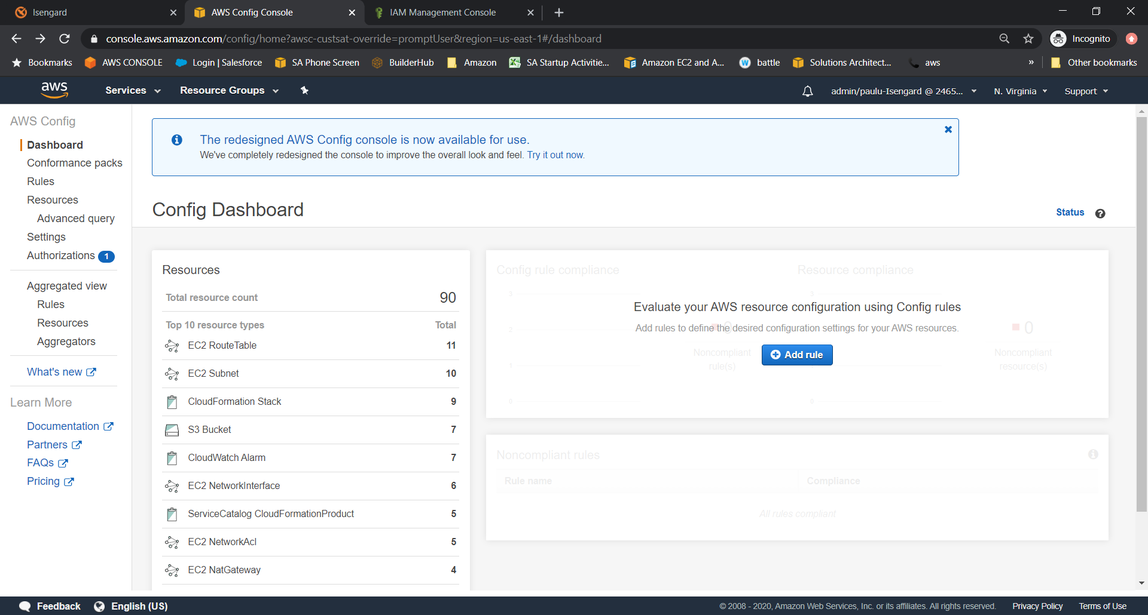Viewport: 1148px width, 615px height.
Task: Click the Aggregated view sidebar heading
Action: coord(67,286)
